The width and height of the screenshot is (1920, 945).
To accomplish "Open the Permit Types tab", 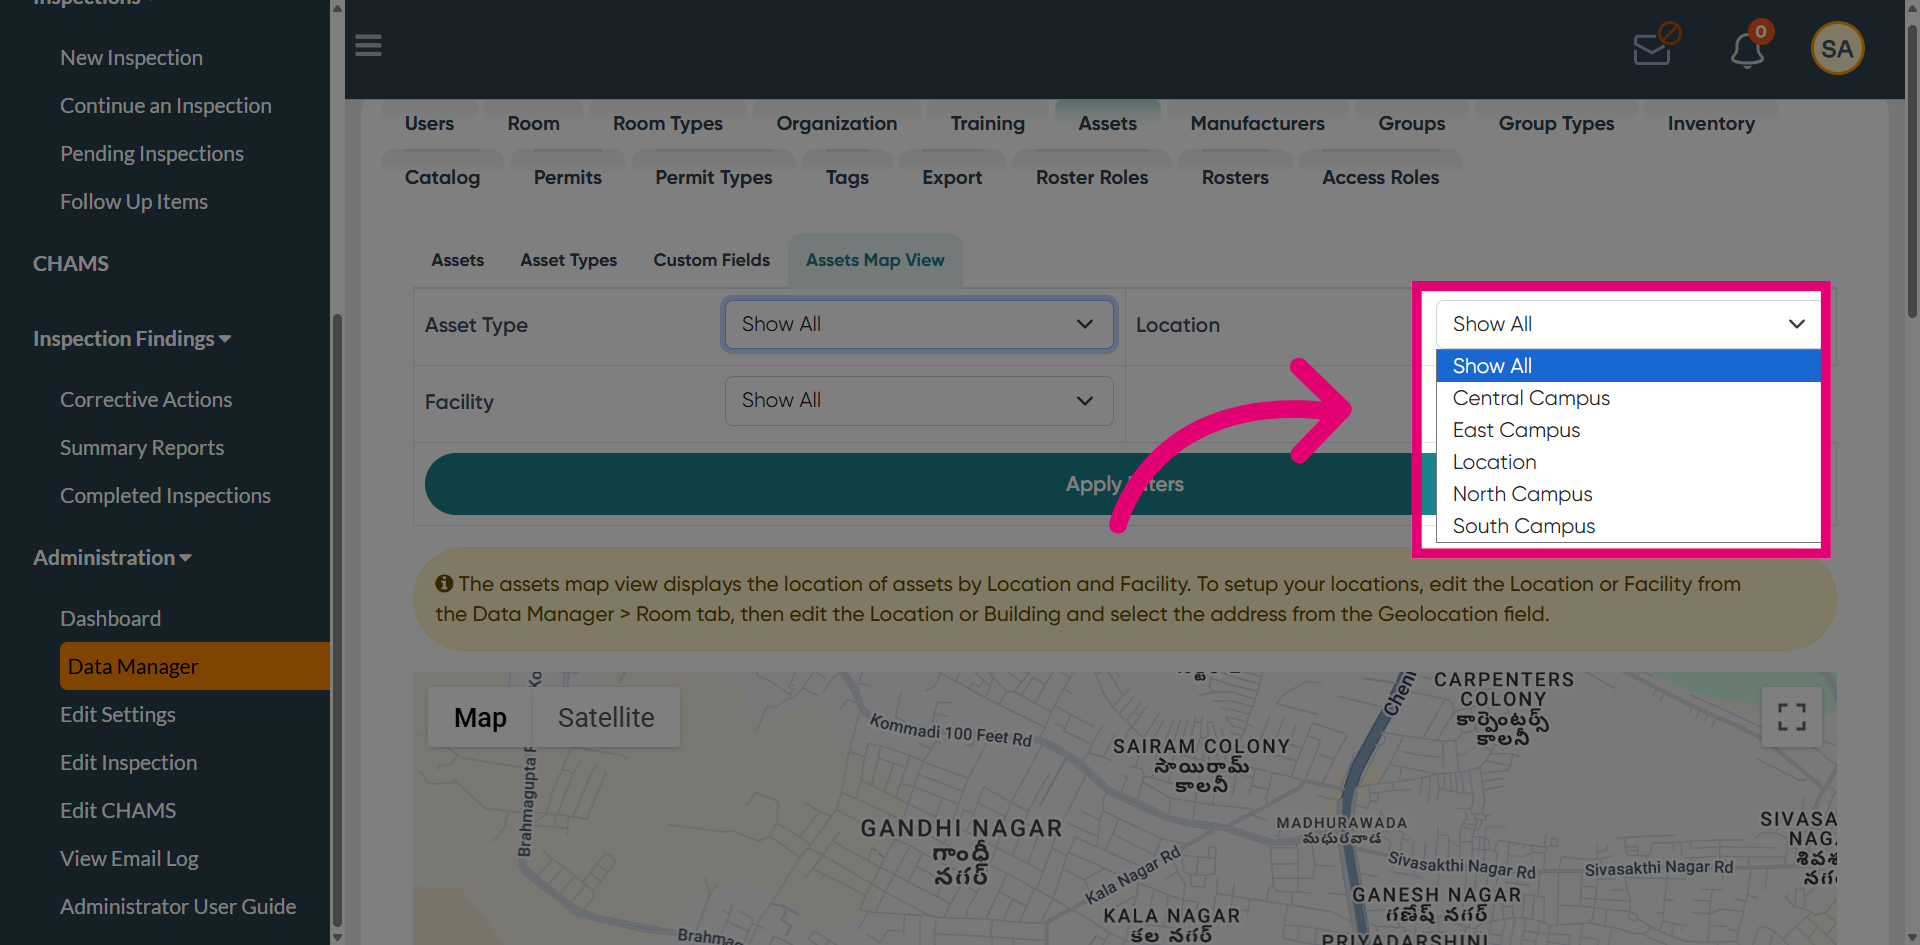I will click(714, 178).
